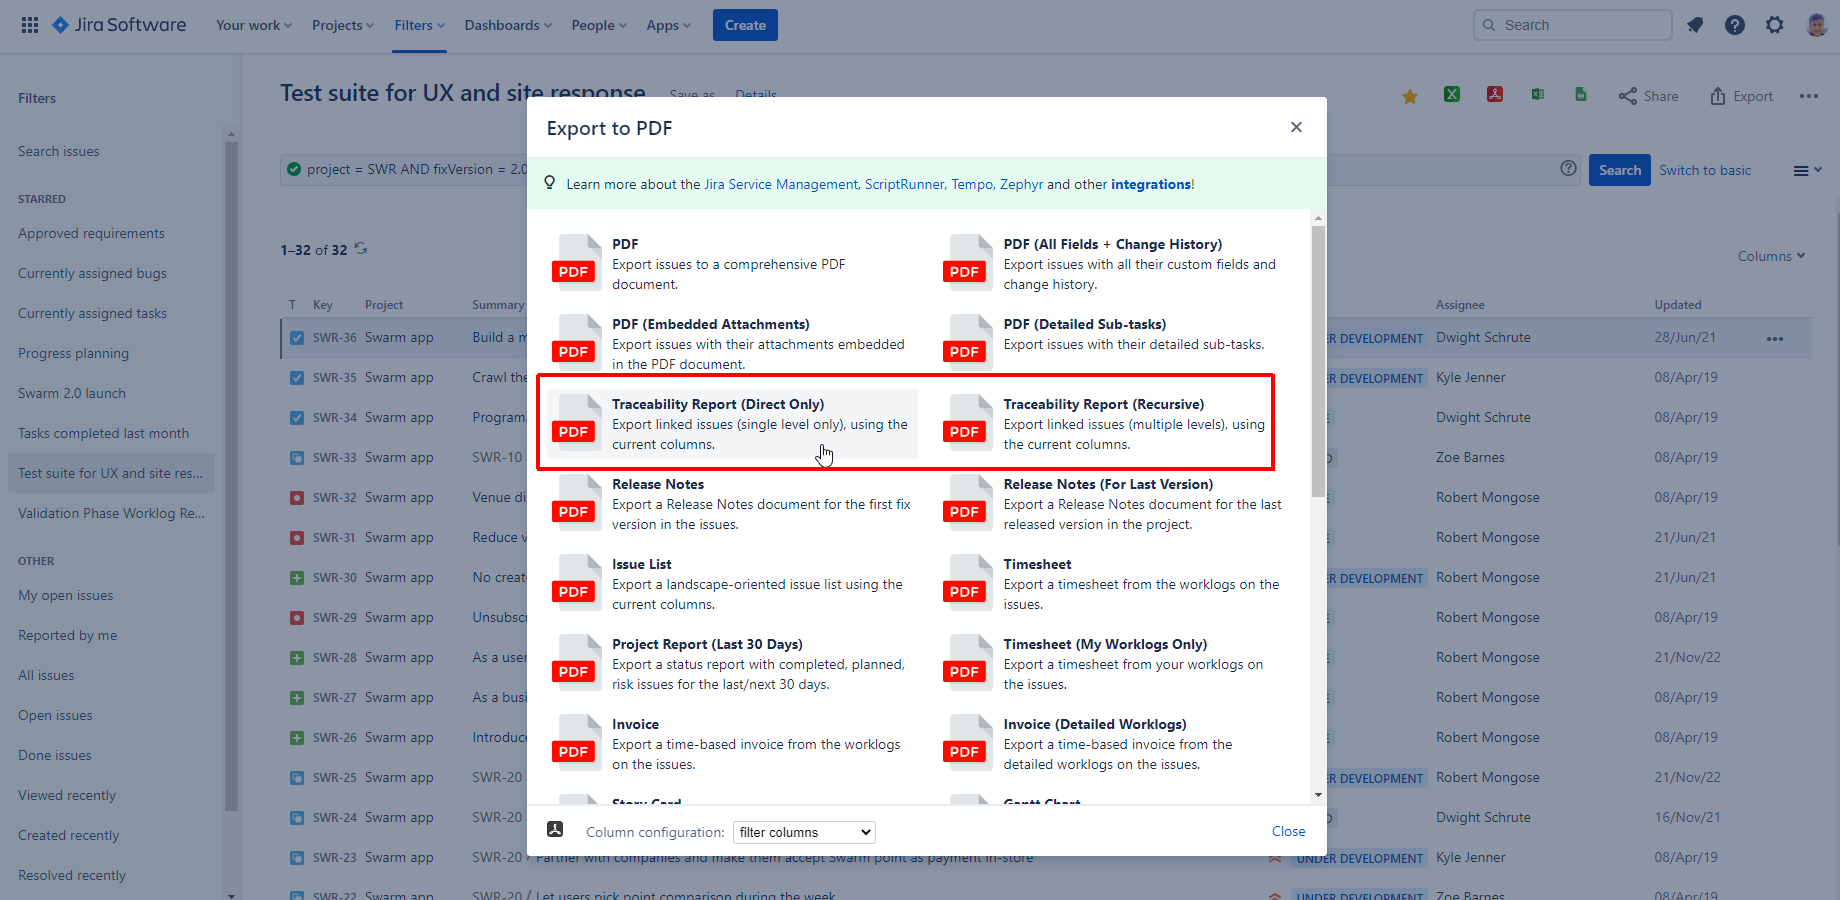
Task: Open the Column configuration select box
Action: click(804, 832)
